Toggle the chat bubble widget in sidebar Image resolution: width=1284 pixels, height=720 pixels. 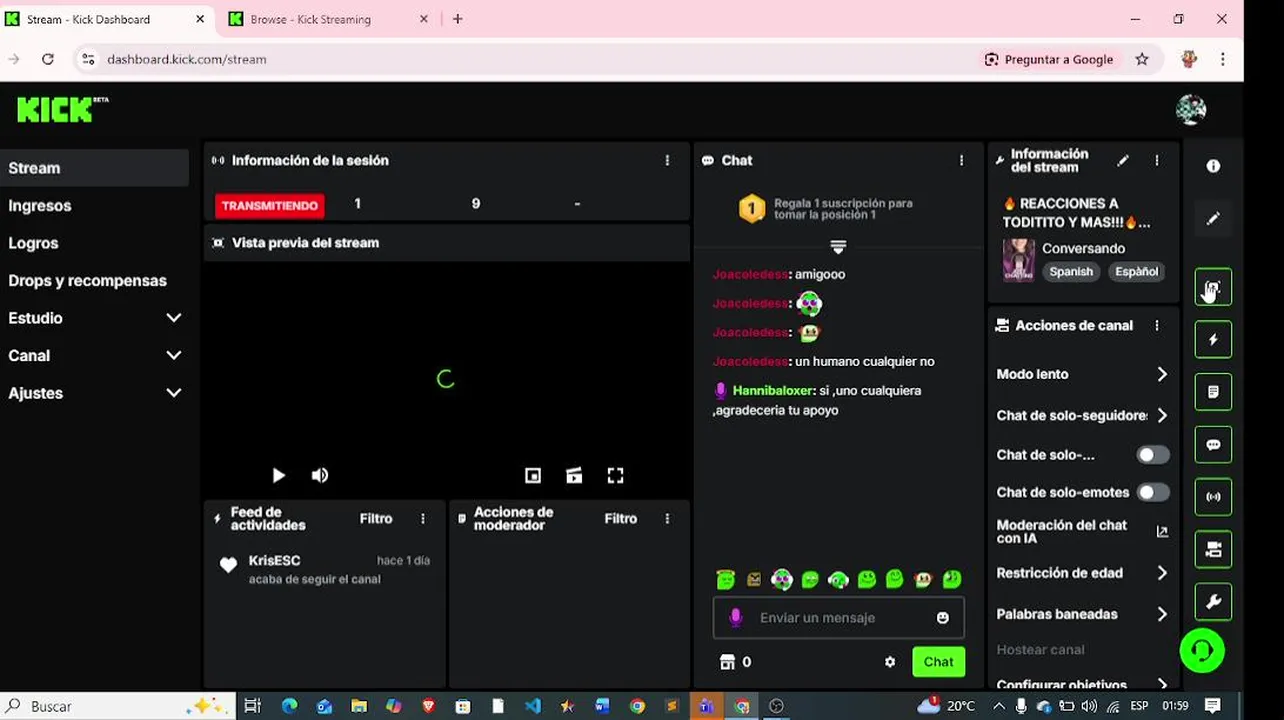tap(1213, 444)
